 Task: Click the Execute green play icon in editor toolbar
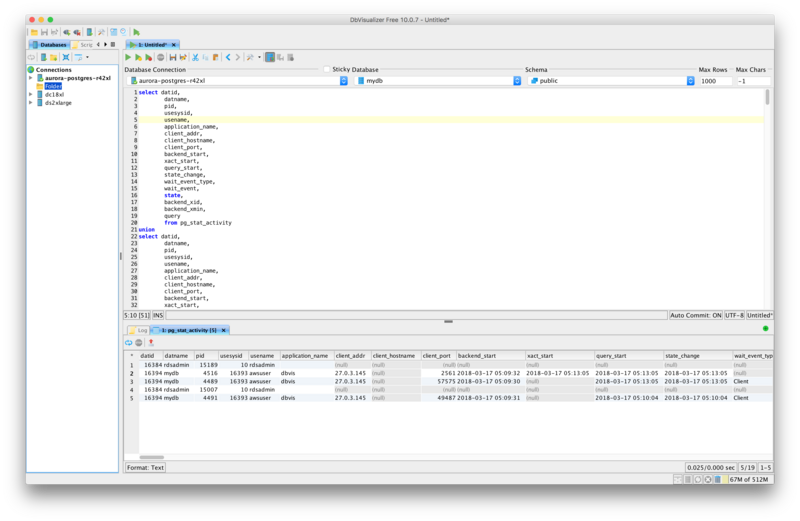pyautogui.click(x=128, y=57)
